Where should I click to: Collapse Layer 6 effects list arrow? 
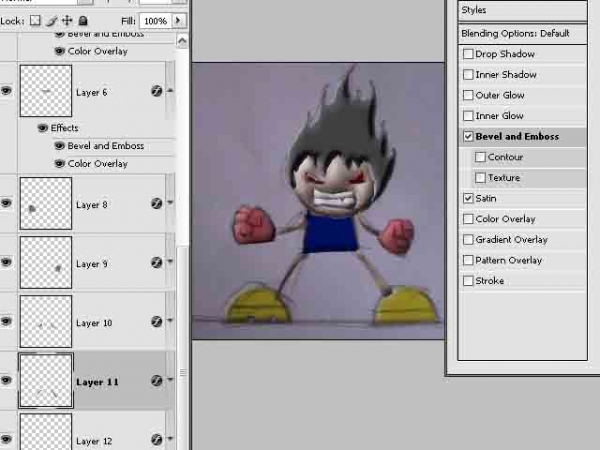(170, 91)
